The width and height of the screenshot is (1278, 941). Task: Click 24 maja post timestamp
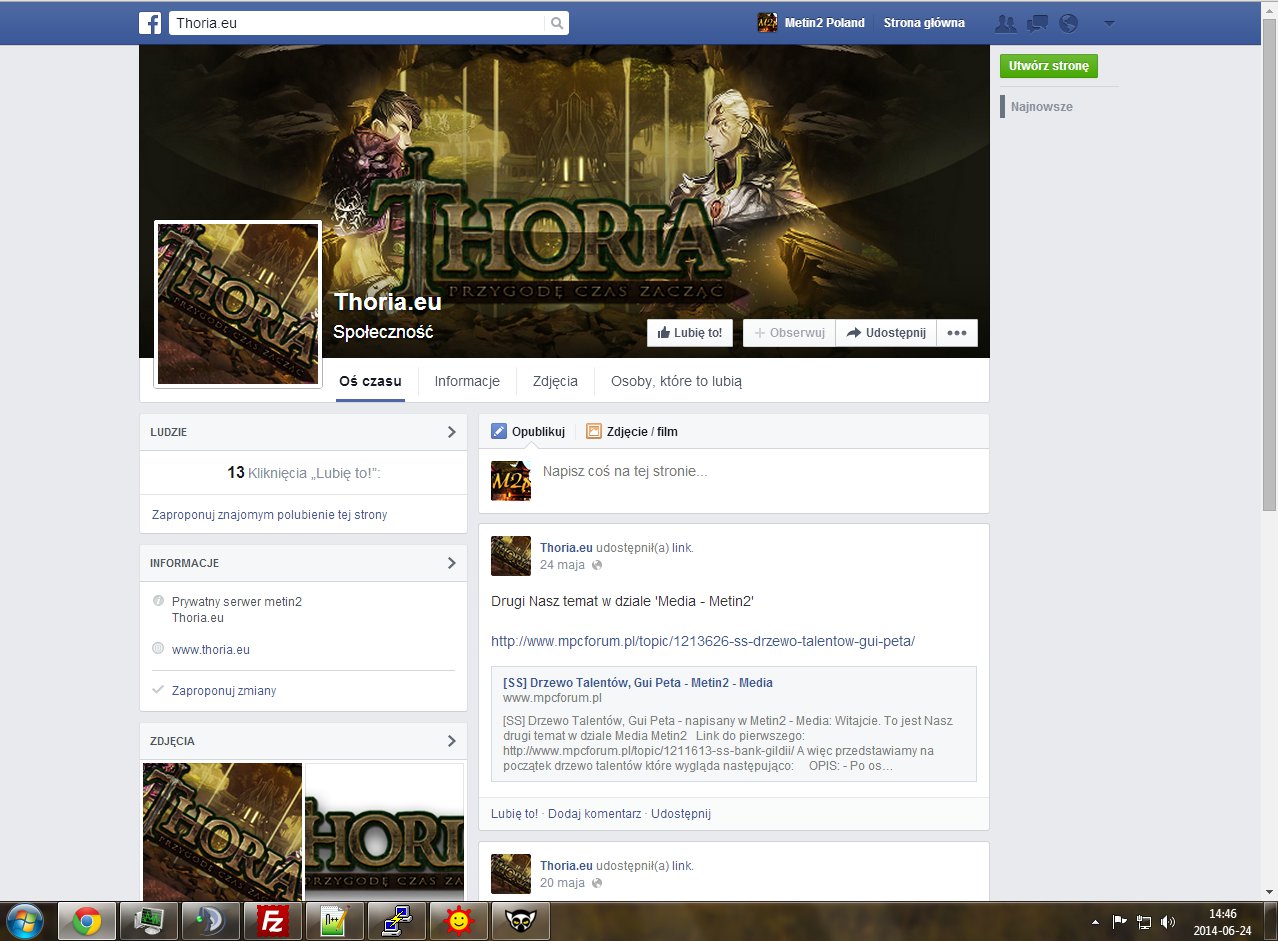click(x=562, y=565)
